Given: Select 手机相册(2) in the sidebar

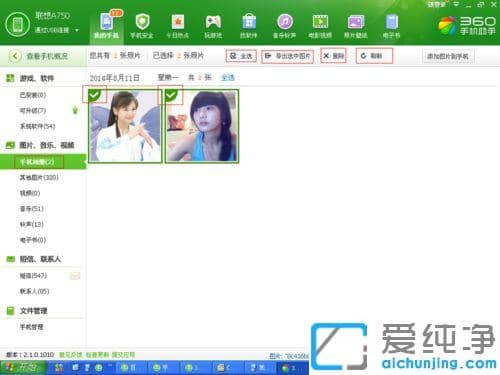Looking at the screenshot, I should [43, 162].
